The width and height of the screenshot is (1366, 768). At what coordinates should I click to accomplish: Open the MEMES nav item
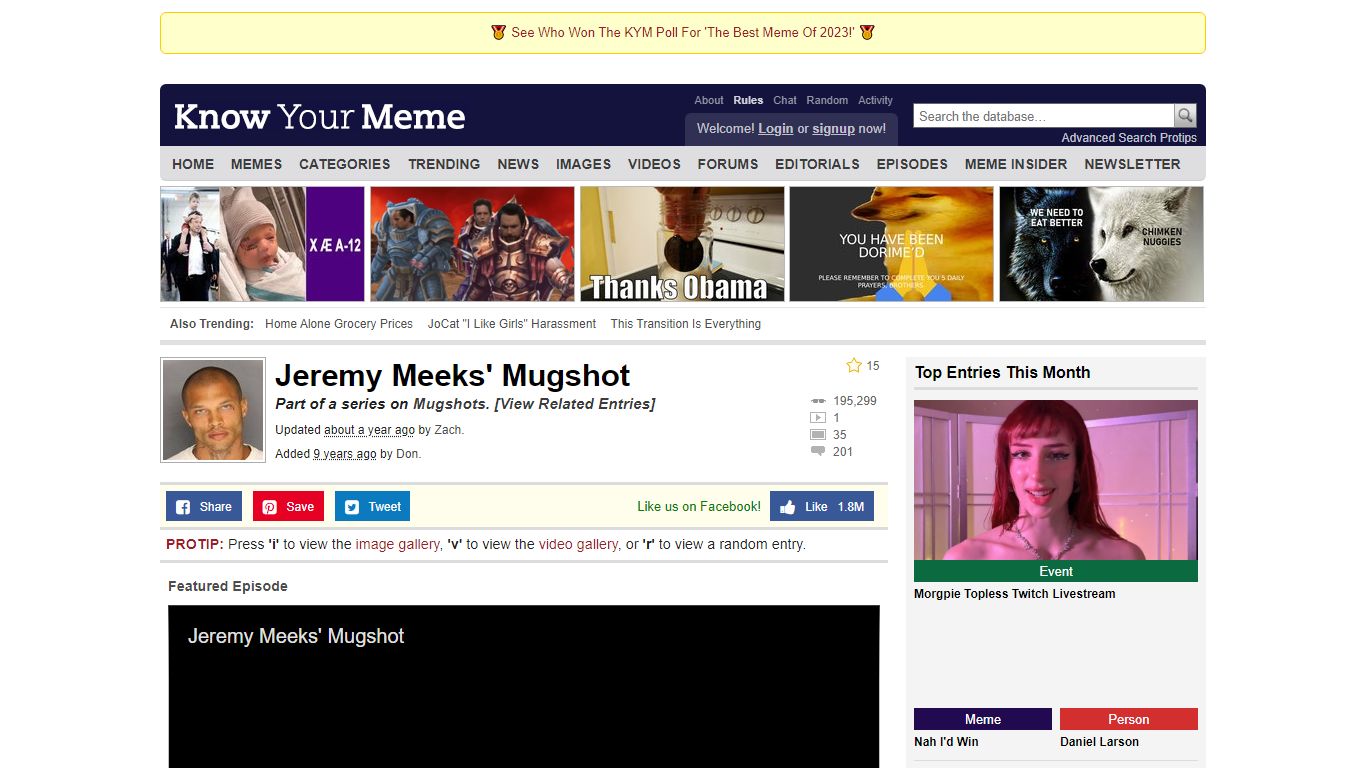256,164
